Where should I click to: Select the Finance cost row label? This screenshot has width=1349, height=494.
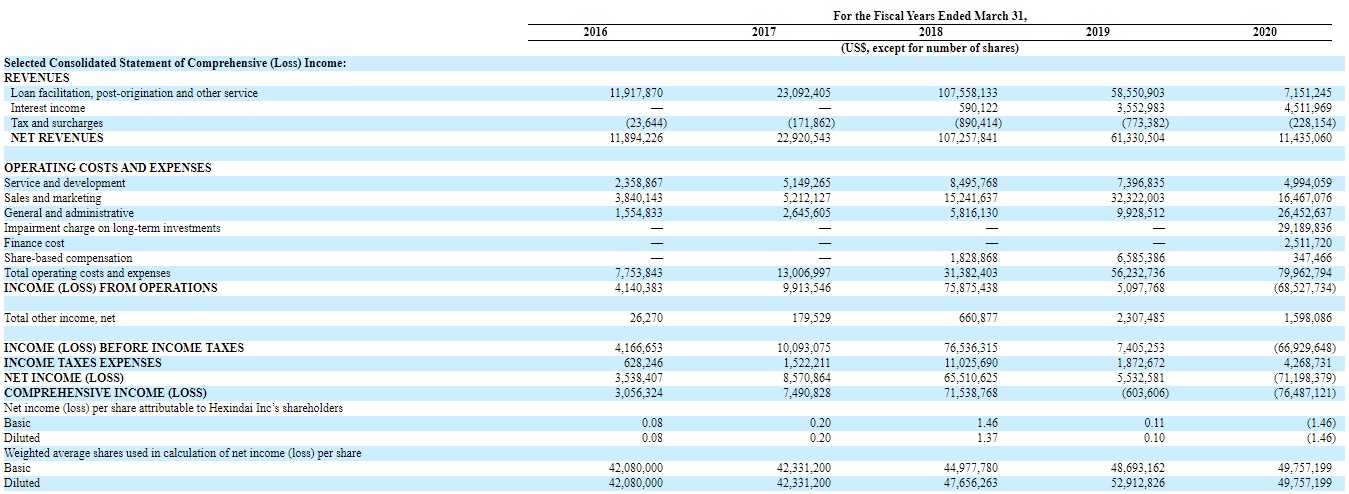tap(34, 243)
